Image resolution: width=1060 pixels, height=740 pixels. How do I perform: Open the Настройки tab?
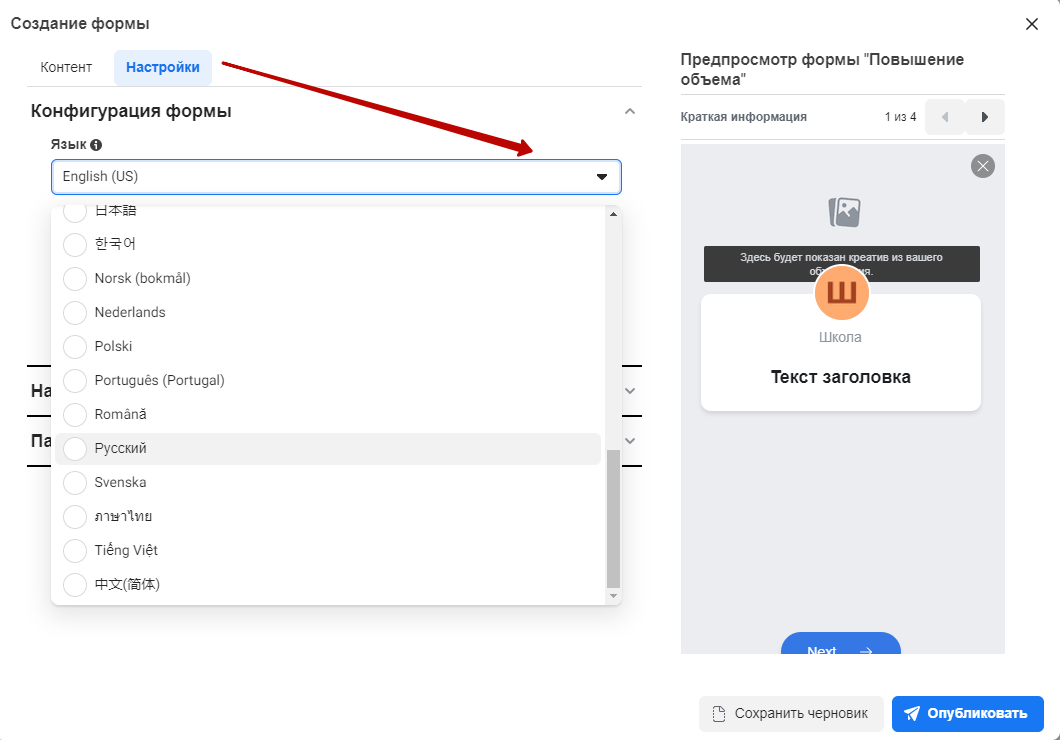pos(163,68)
